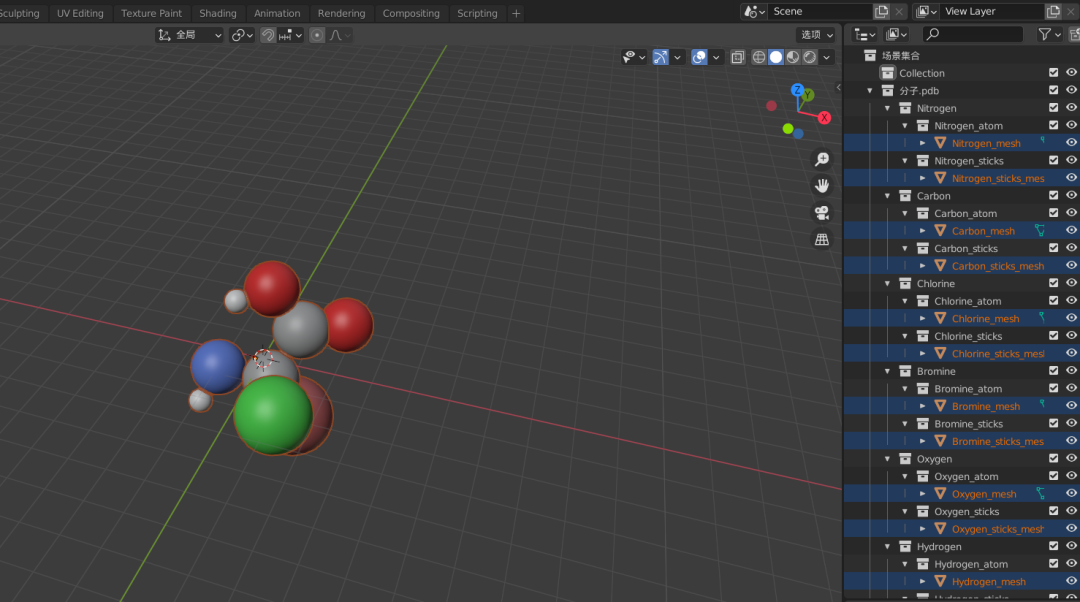Toggle viewport overlays icon

[699, 57]
